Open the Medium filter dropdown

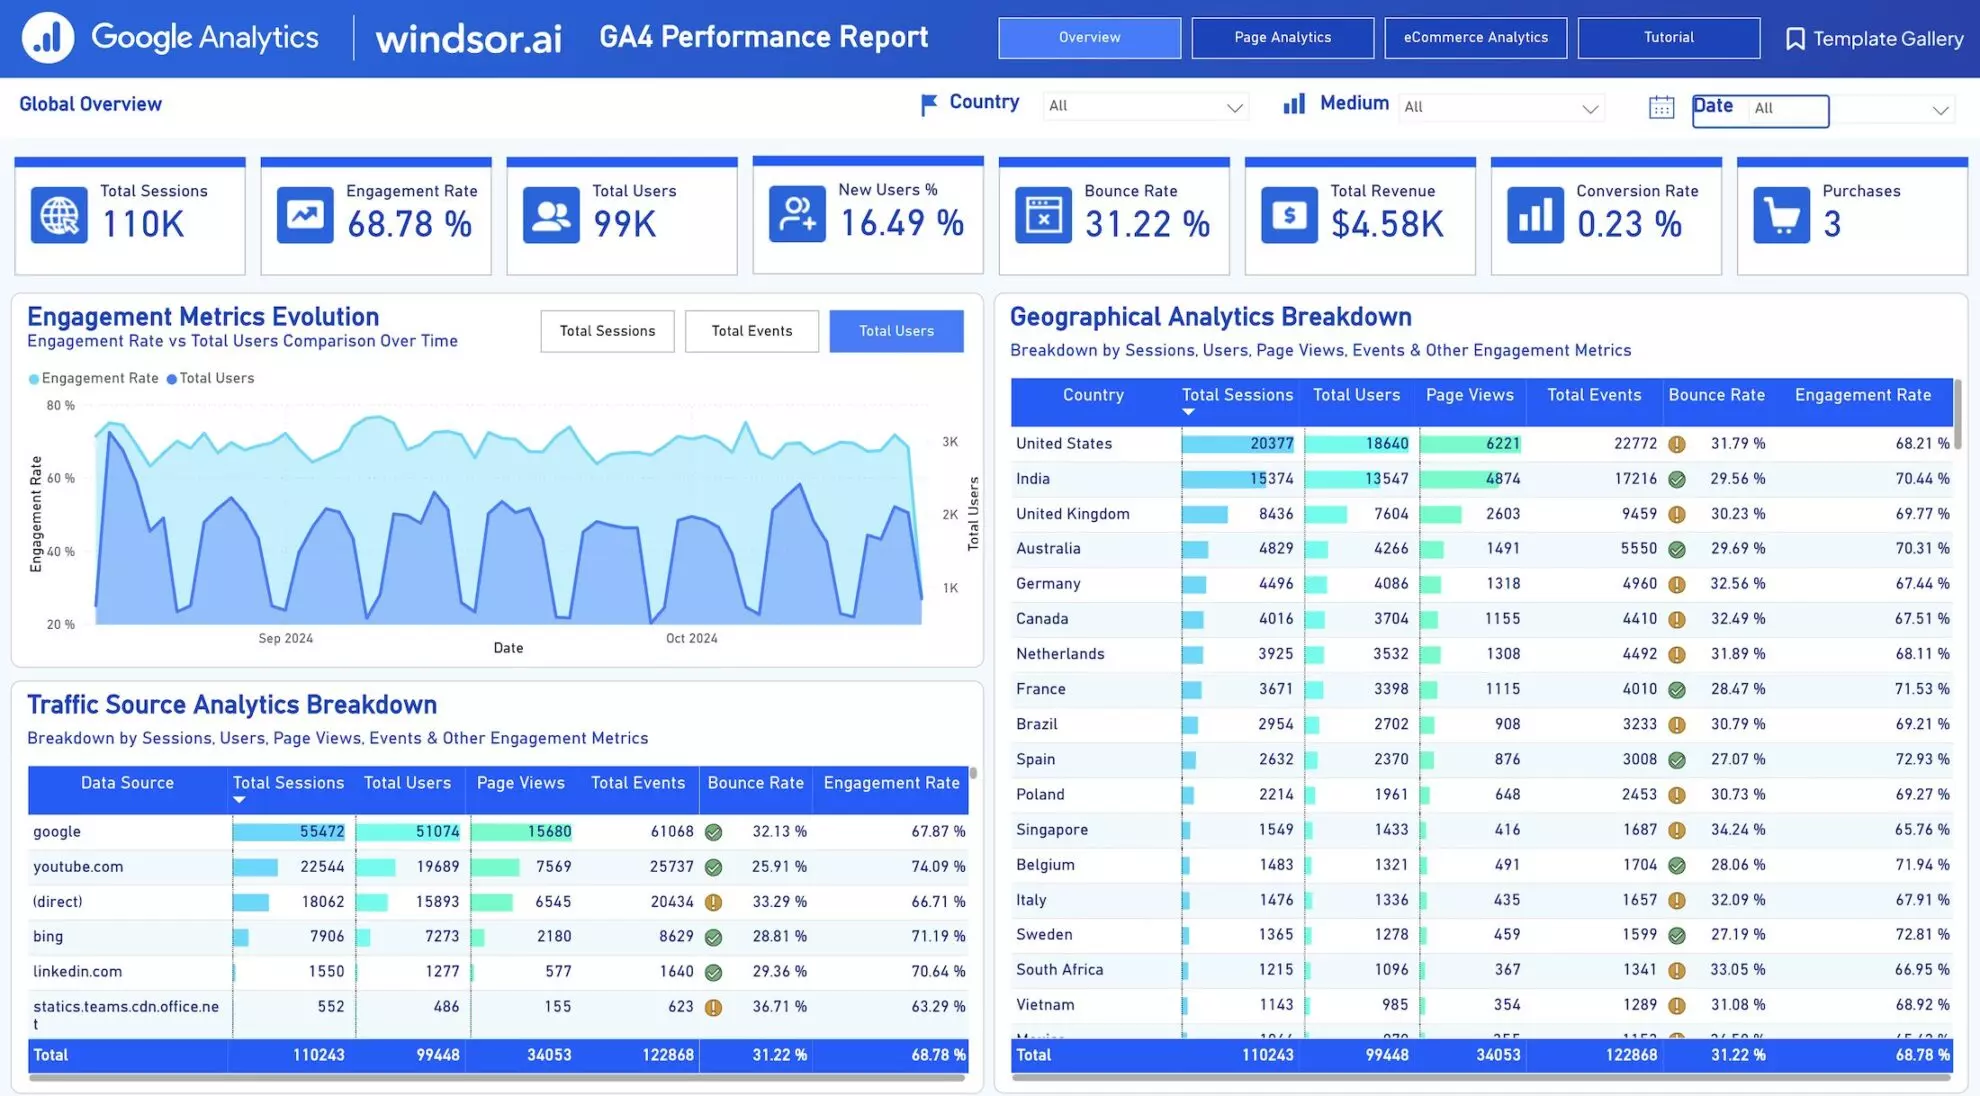[1500, 107]
